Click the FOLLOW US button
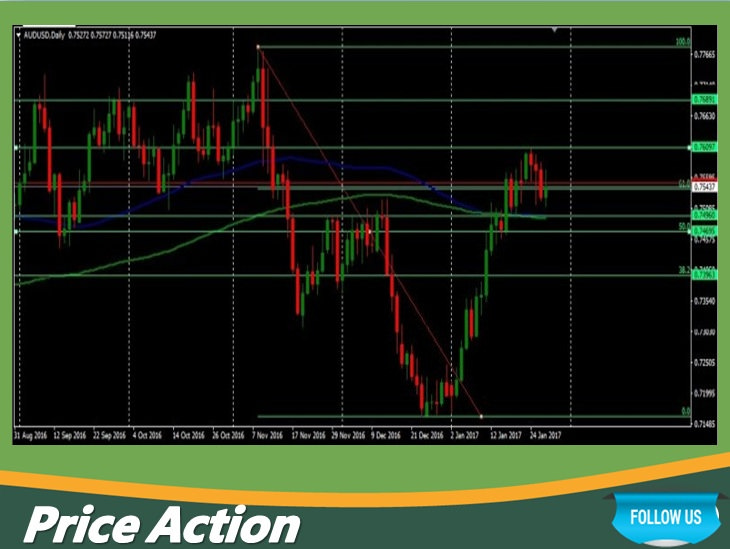 coord(664,518)
